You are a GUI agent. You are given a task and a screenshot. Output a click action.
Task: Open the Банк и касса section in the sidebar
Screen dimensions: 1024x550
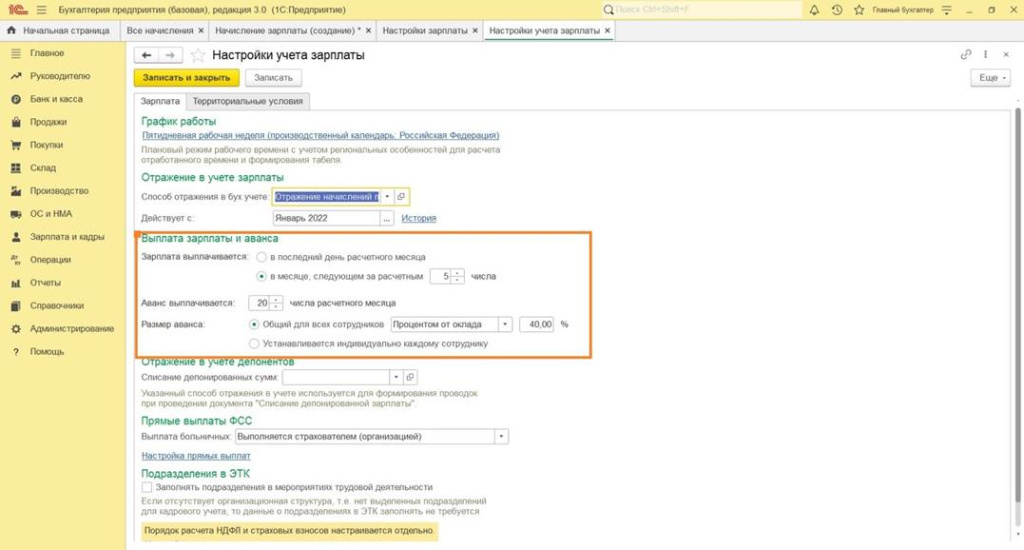click(x=56, y=99)
